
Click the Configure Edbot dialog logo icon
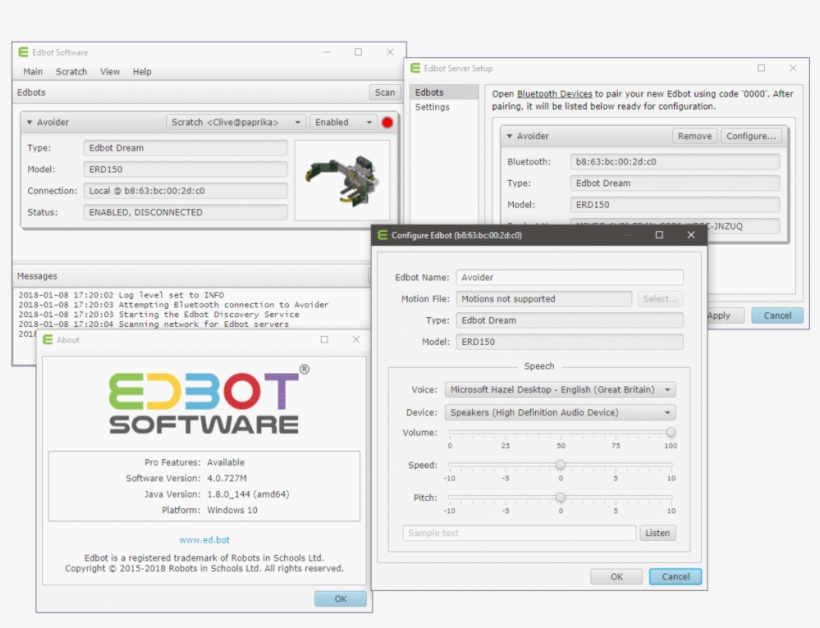point(383,235)
